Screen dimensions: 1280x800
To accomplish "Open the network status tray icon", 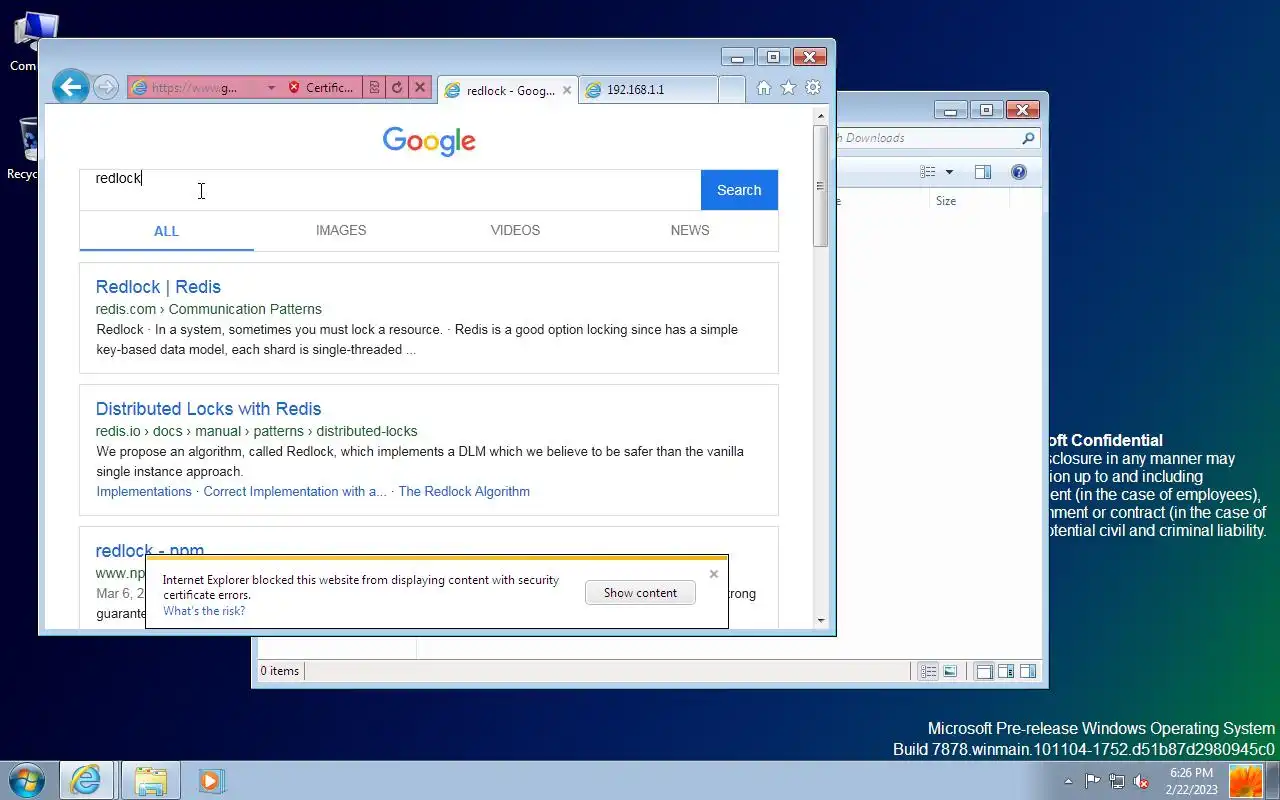I will [x=1117, y=781].
